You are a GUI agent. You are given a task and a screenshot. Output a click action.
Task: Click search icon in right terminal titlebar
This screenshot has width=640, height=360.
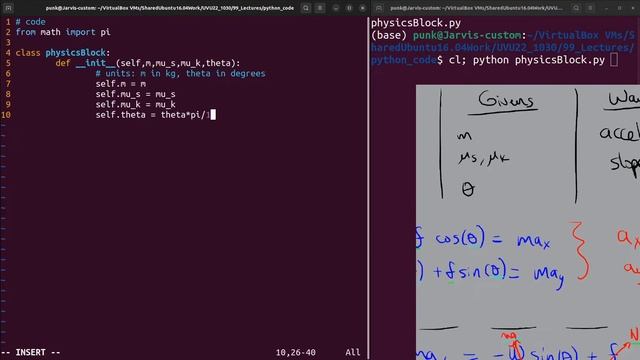point(576,8)
